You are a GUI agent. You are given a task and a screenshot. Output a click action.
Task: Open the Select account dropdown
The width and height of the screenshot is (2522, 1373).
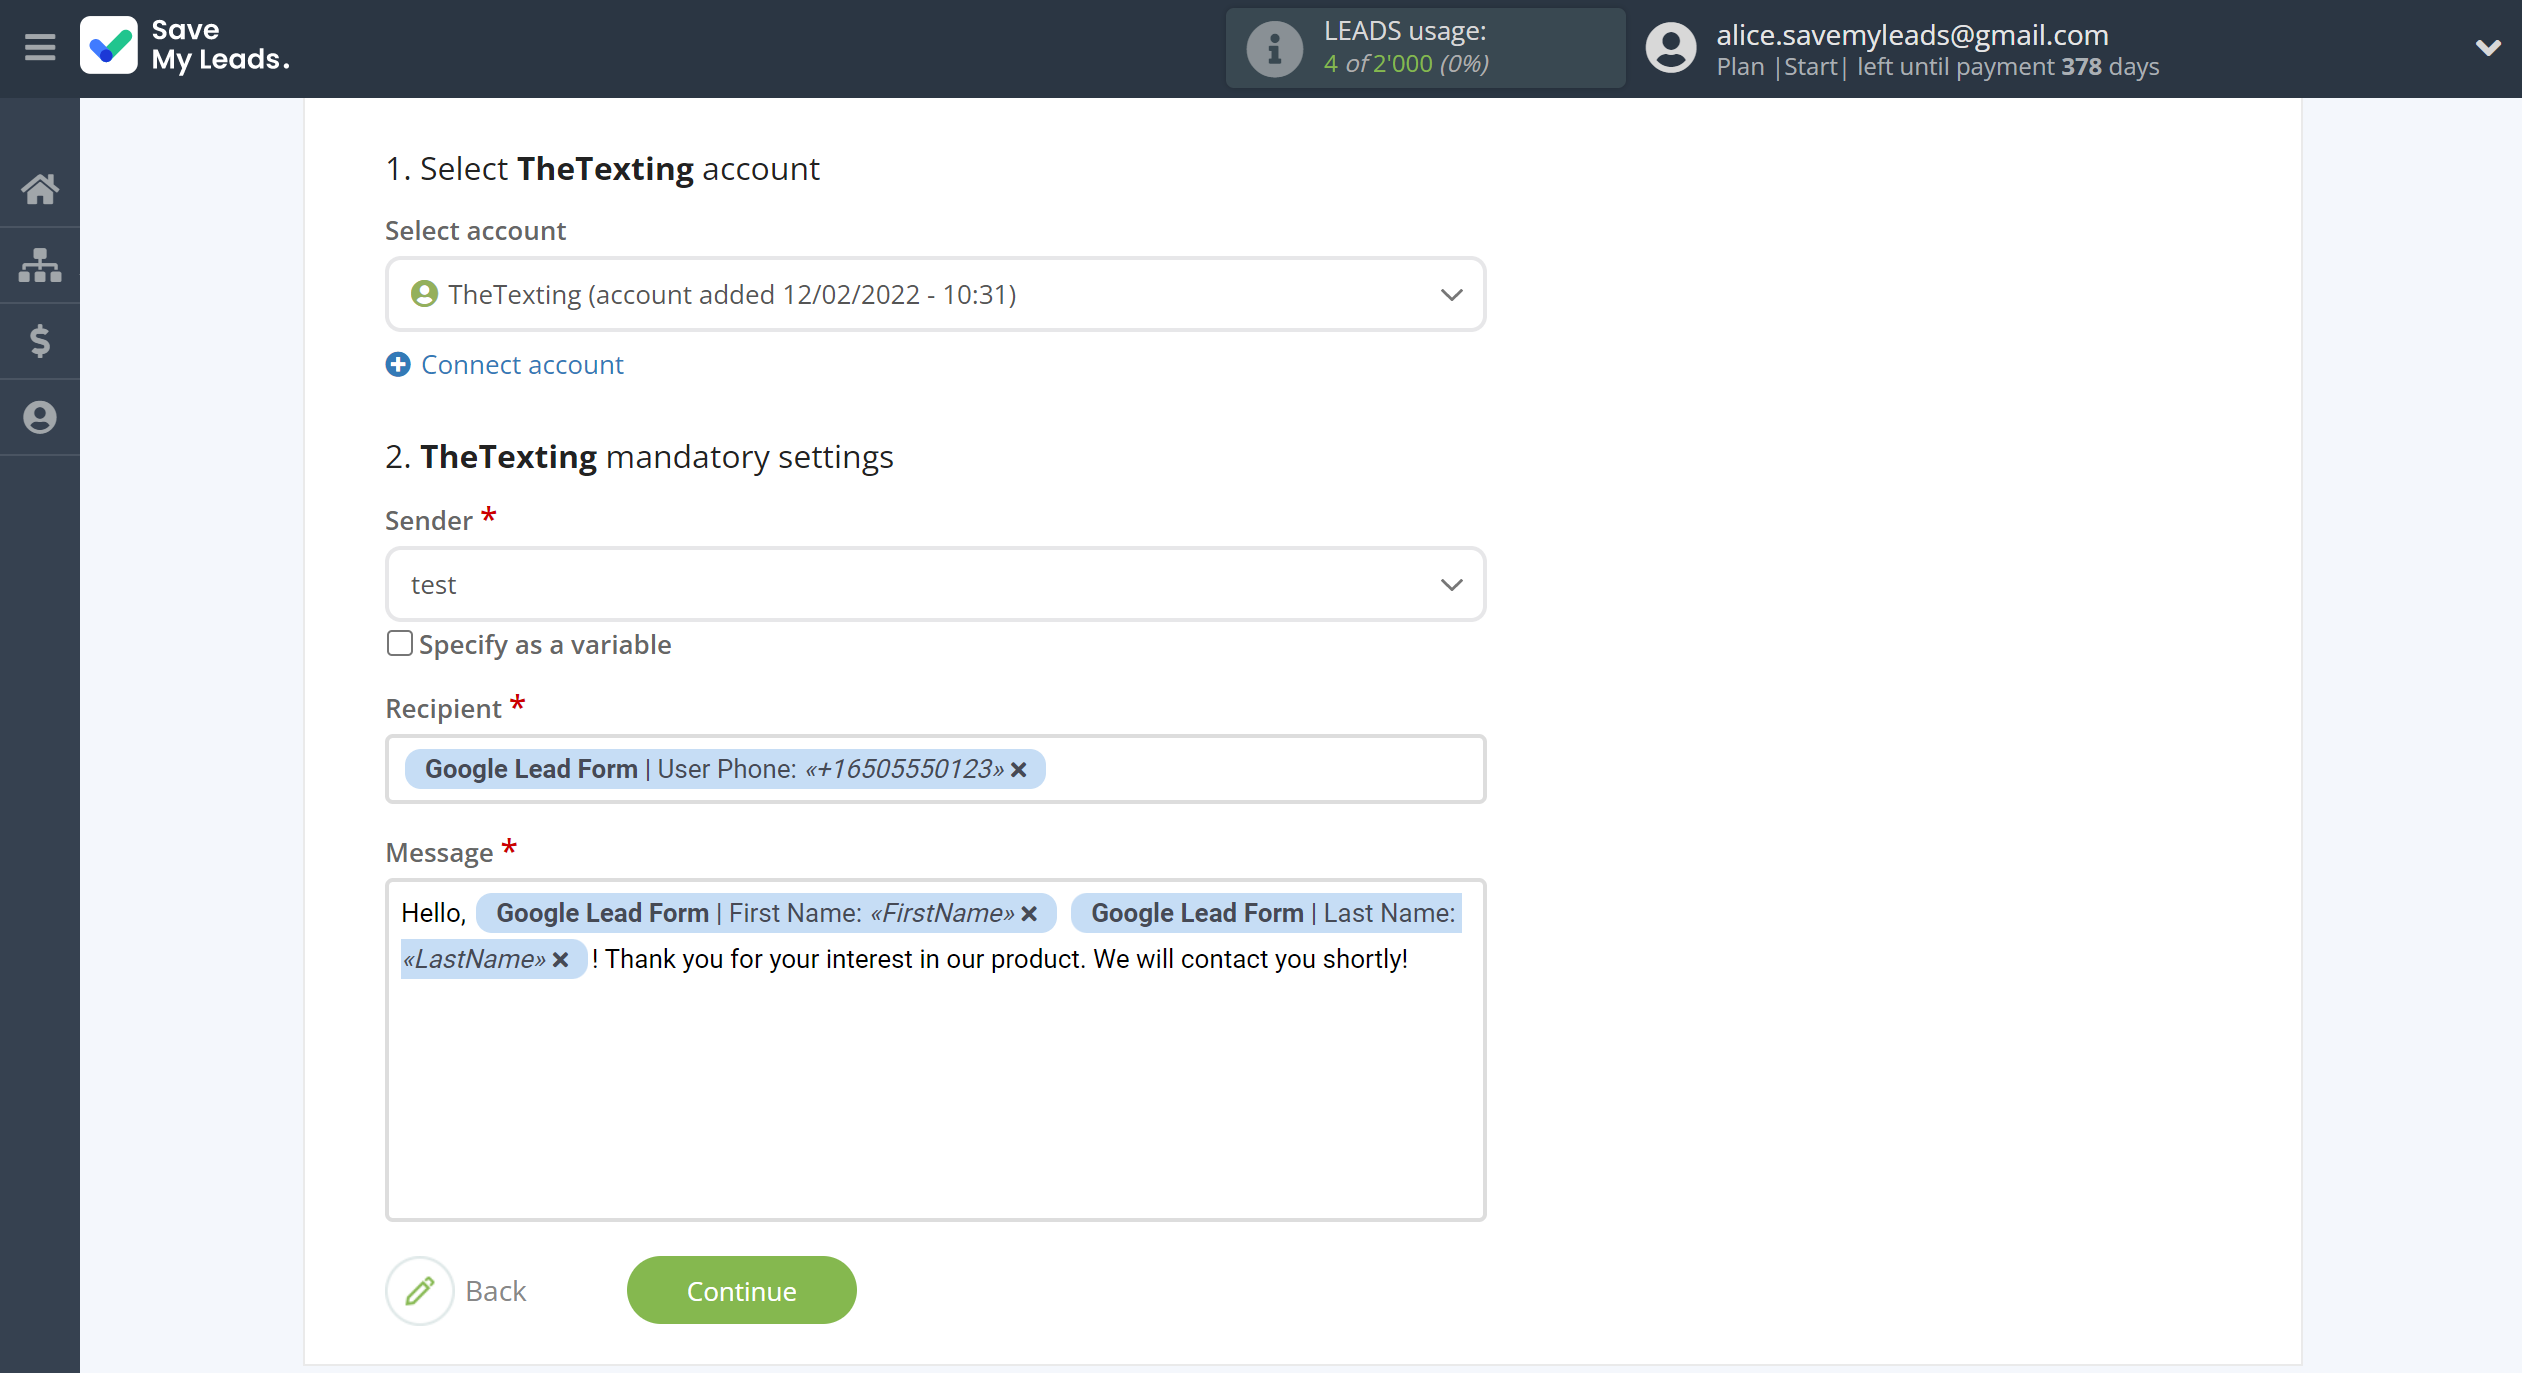935,294
